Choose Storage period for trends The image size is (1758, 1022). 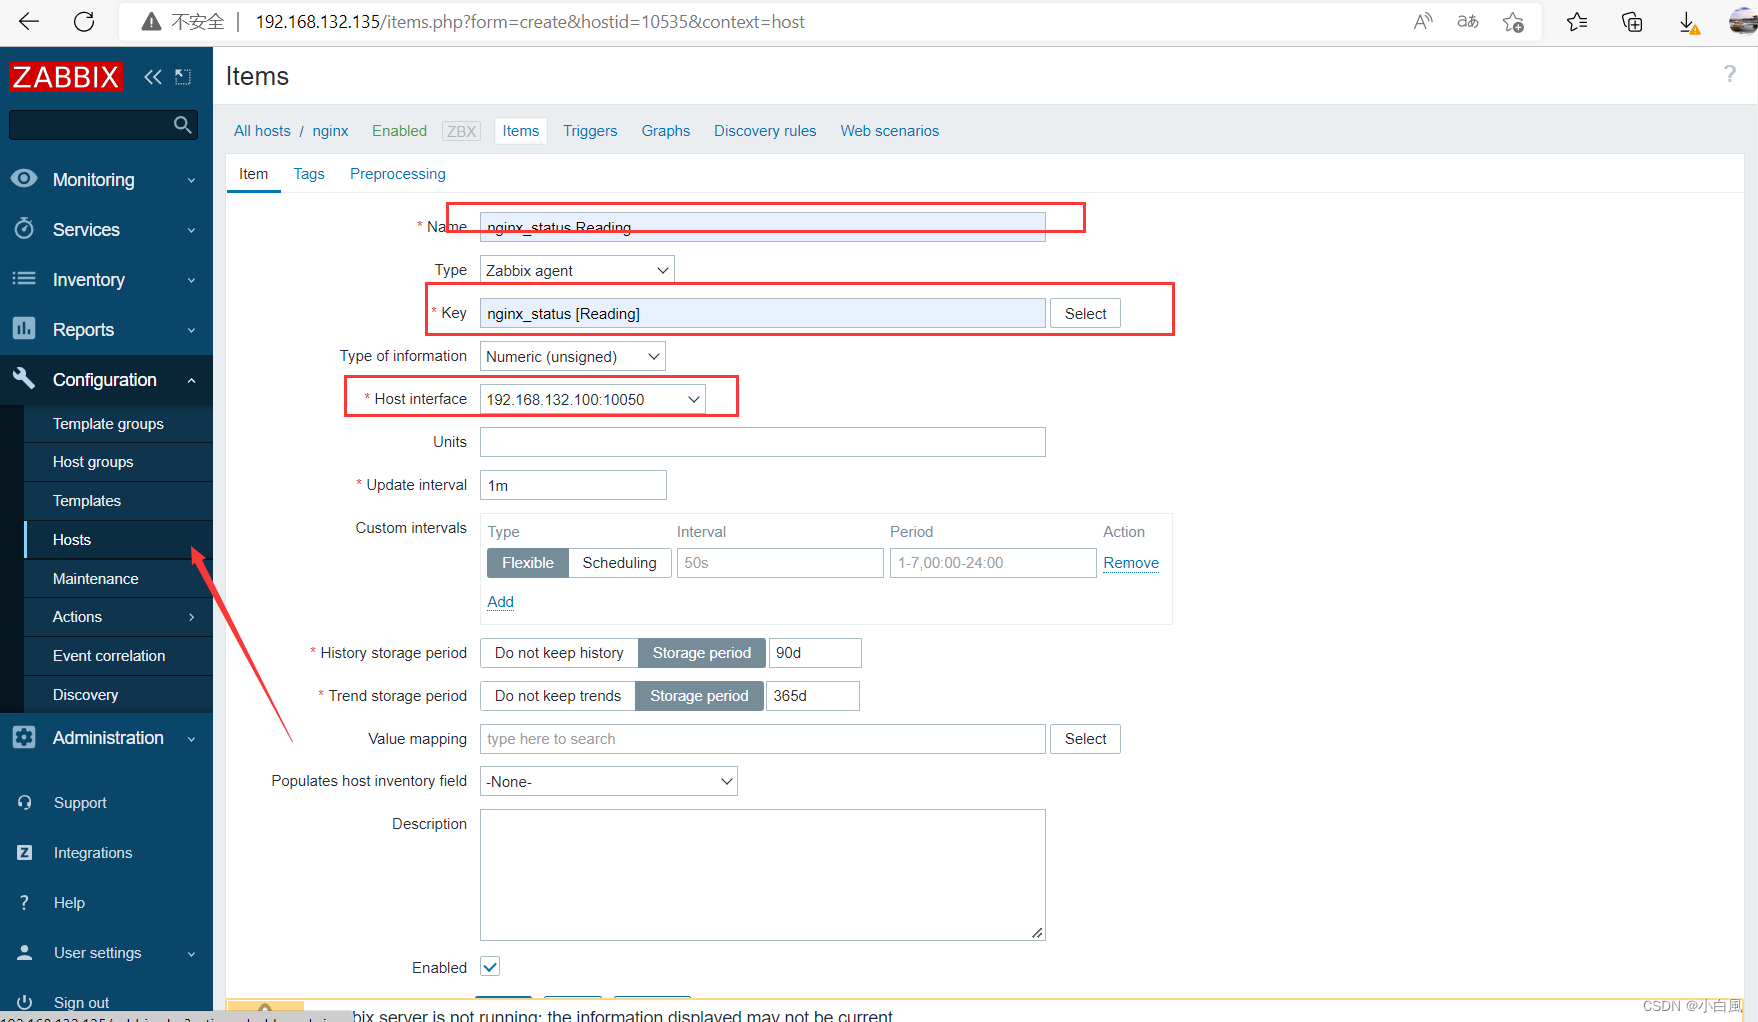[699, 696]
